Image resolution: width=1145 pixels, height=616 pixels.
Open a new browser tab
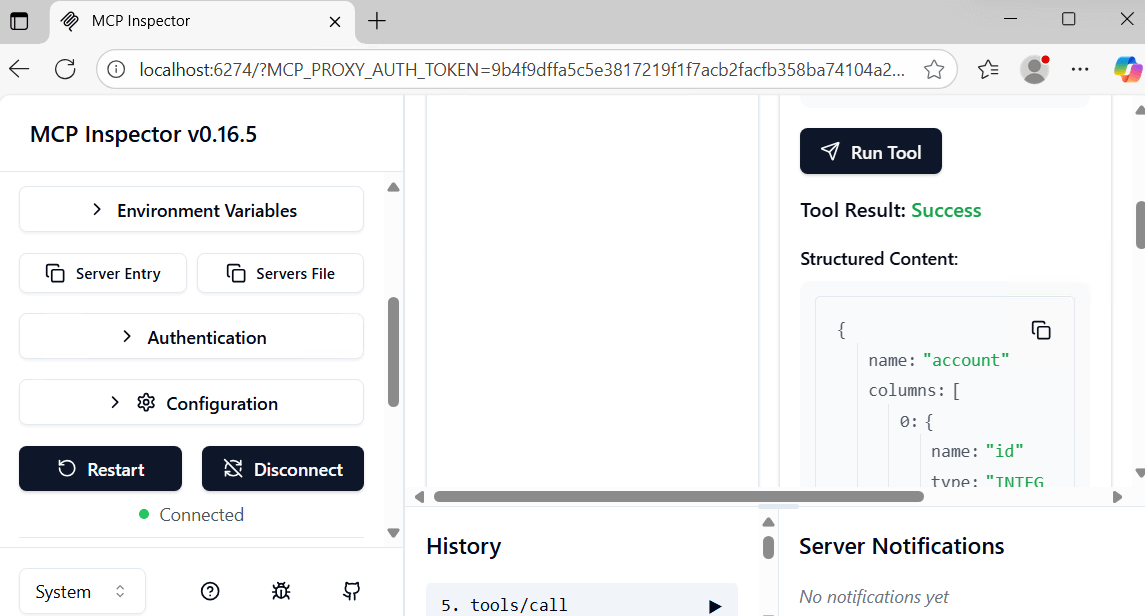(x=377, y=21)
